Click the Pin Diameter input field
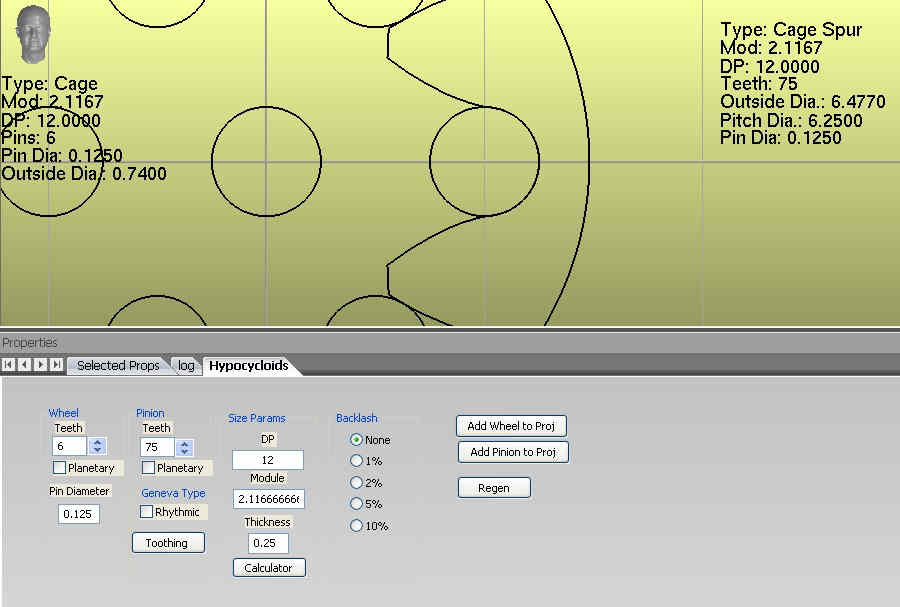This screenshot has width=900, height=607. 78,514
